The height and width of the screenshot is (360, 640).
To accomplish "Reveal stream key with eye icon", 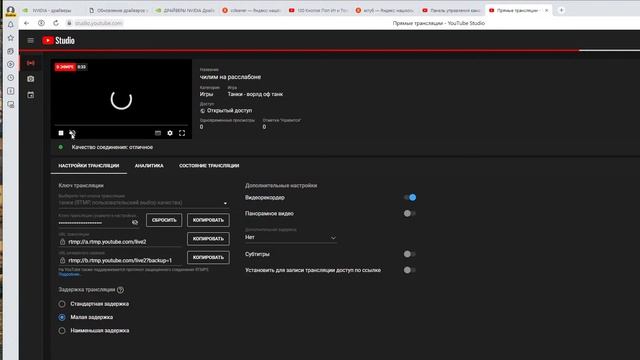I will point(135,222).
